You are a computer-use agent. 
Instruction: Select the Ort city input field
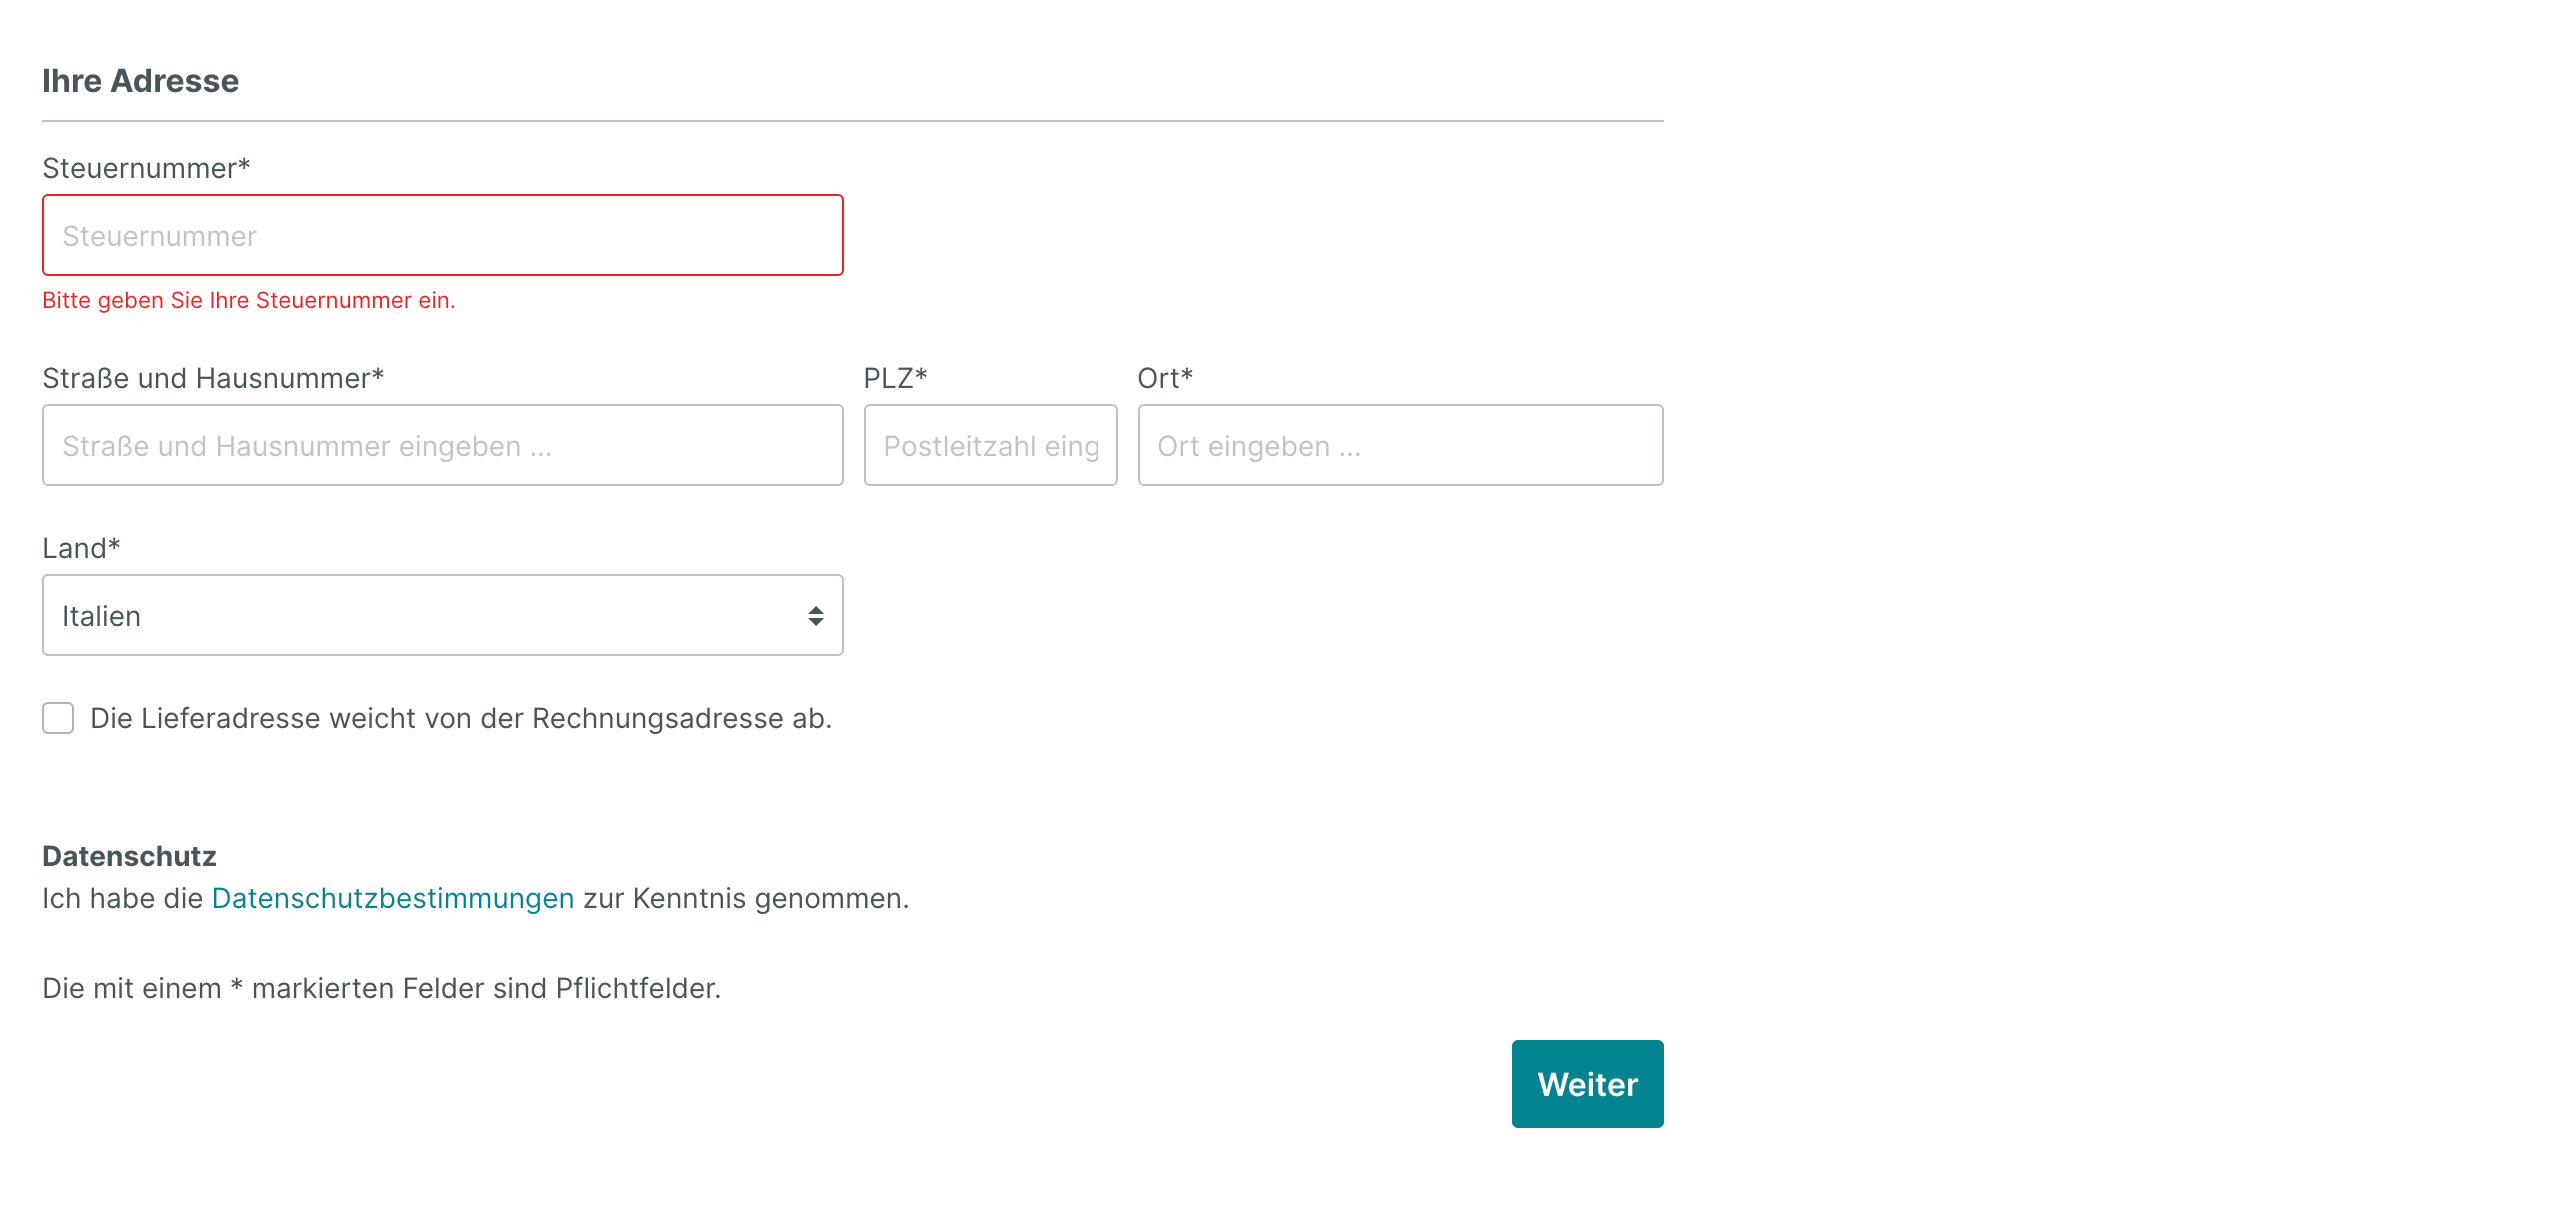coord(1400,446)
